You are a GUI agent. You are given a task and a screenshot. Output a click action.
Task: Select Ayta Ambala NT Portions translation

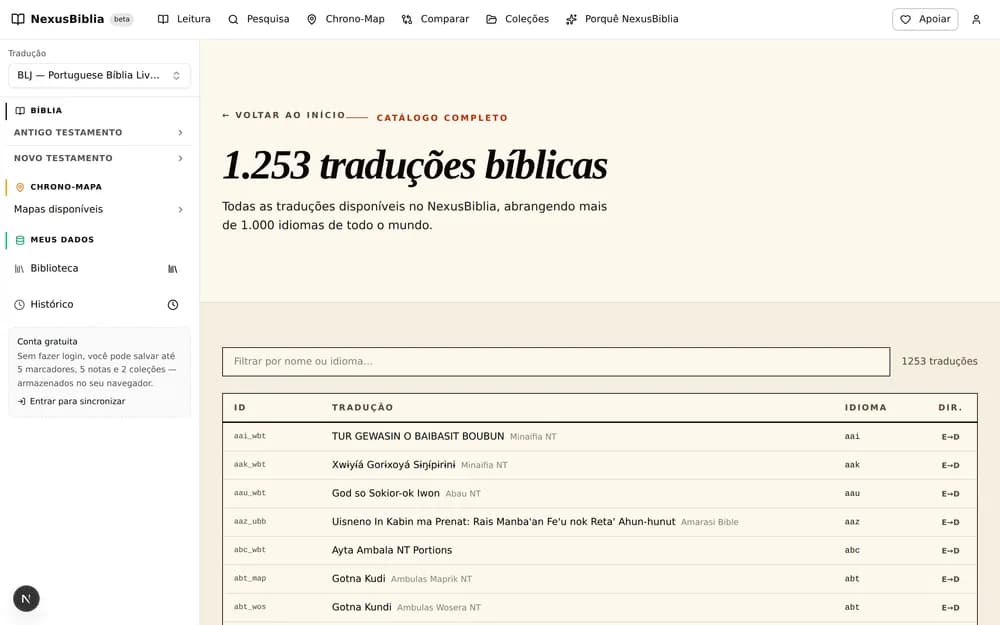point(392,550)
